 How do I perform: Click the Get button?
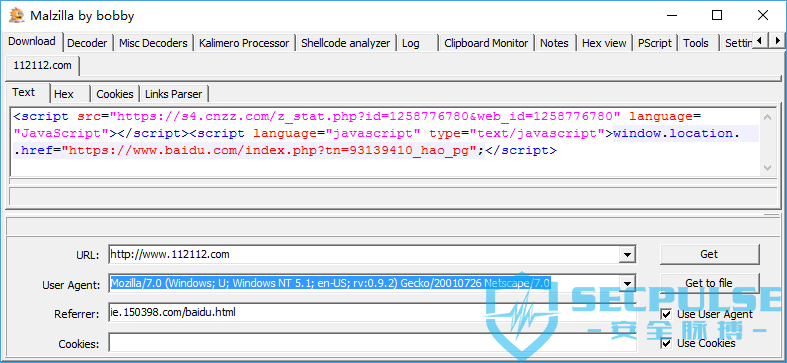tap(709, 255)
